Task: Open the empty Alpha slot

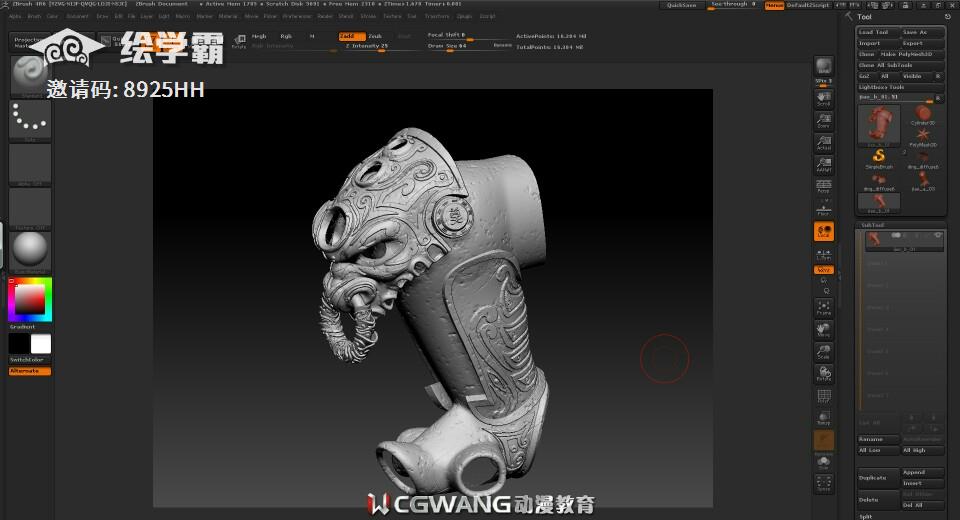Action: coord(30,164)
